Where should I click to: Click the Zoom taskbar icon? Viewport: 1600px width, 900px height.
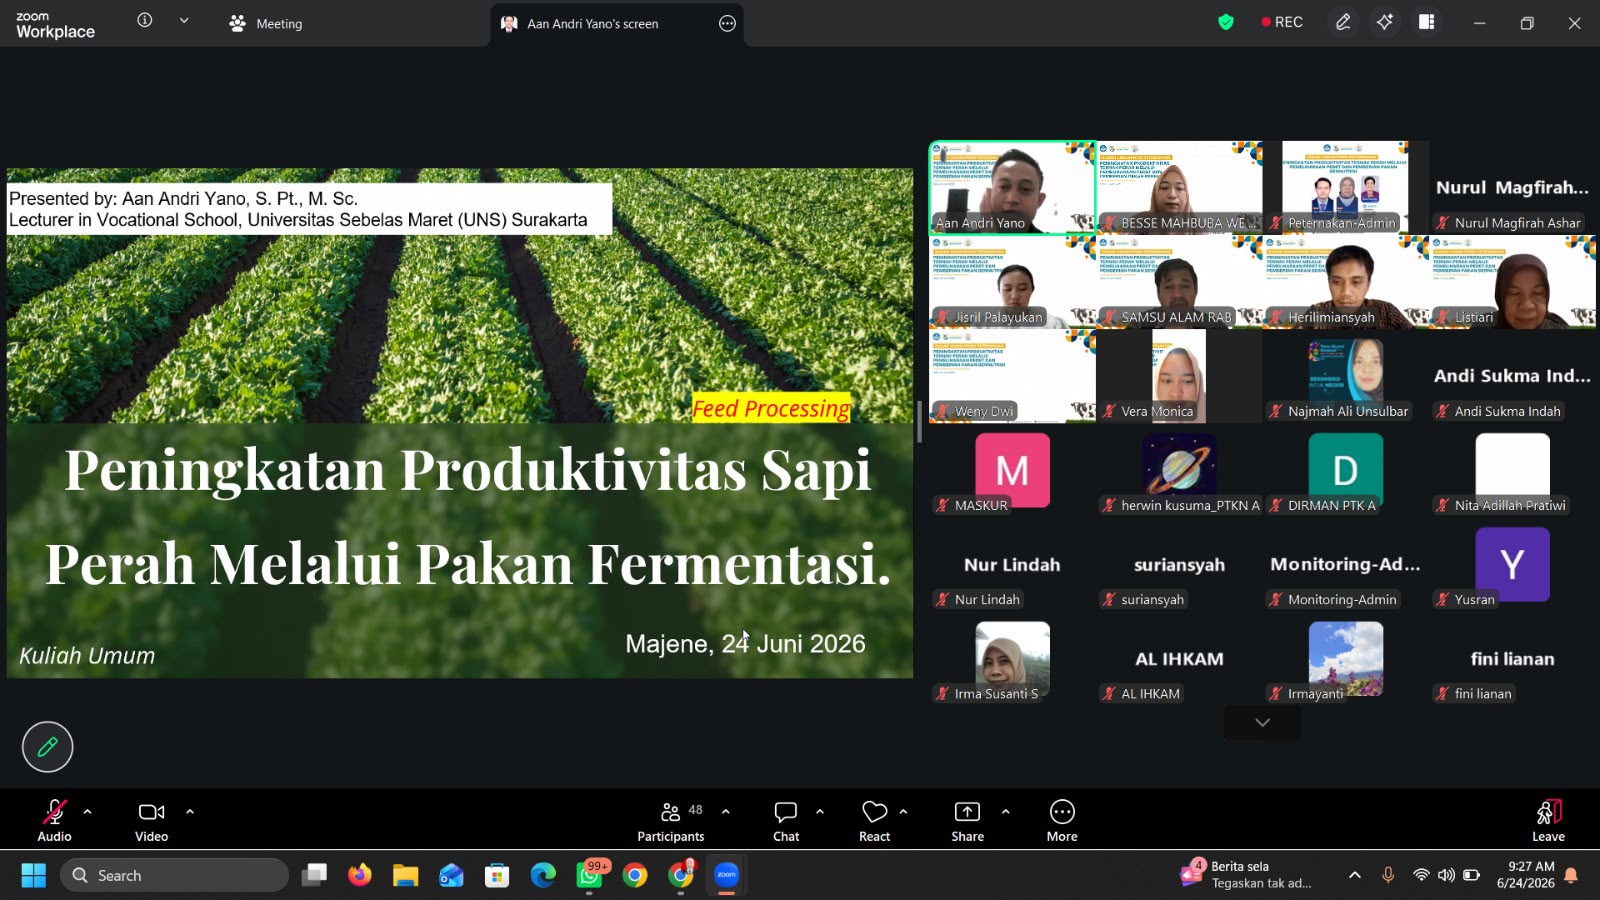tap(727, 876)
